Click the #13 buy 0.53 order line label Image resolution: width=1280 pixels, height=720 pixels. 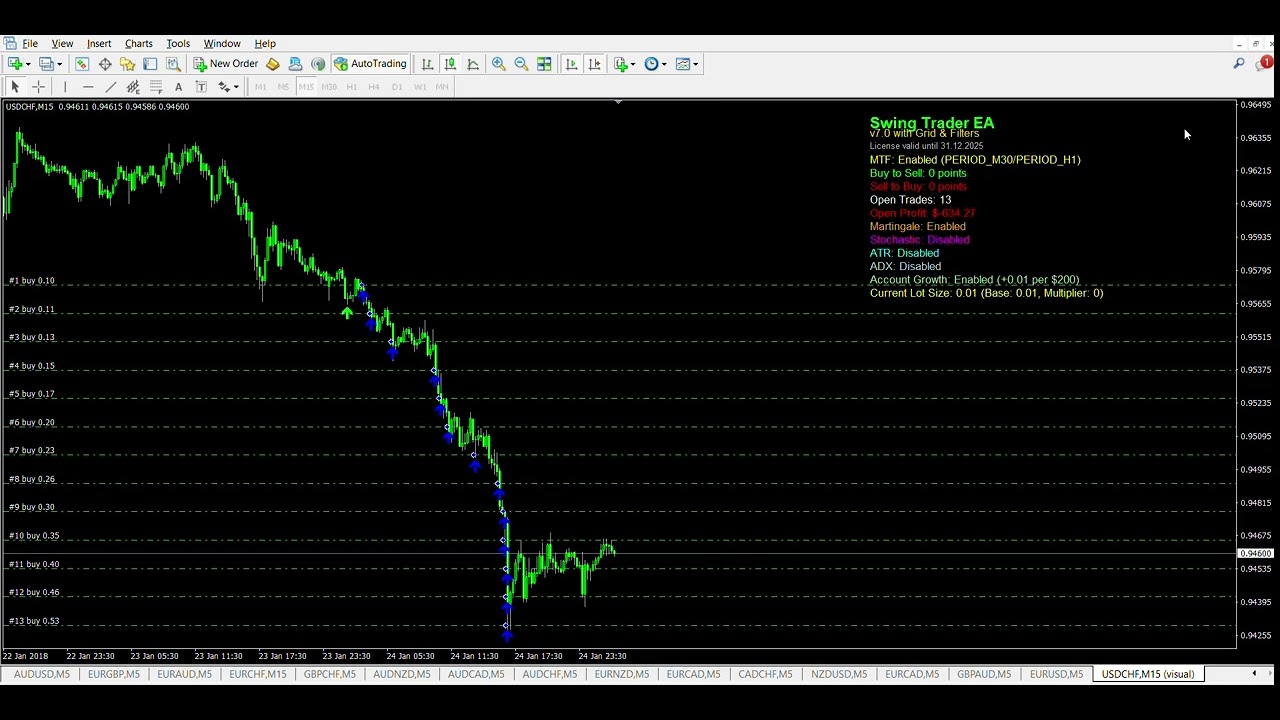click(x=34, y=621)
